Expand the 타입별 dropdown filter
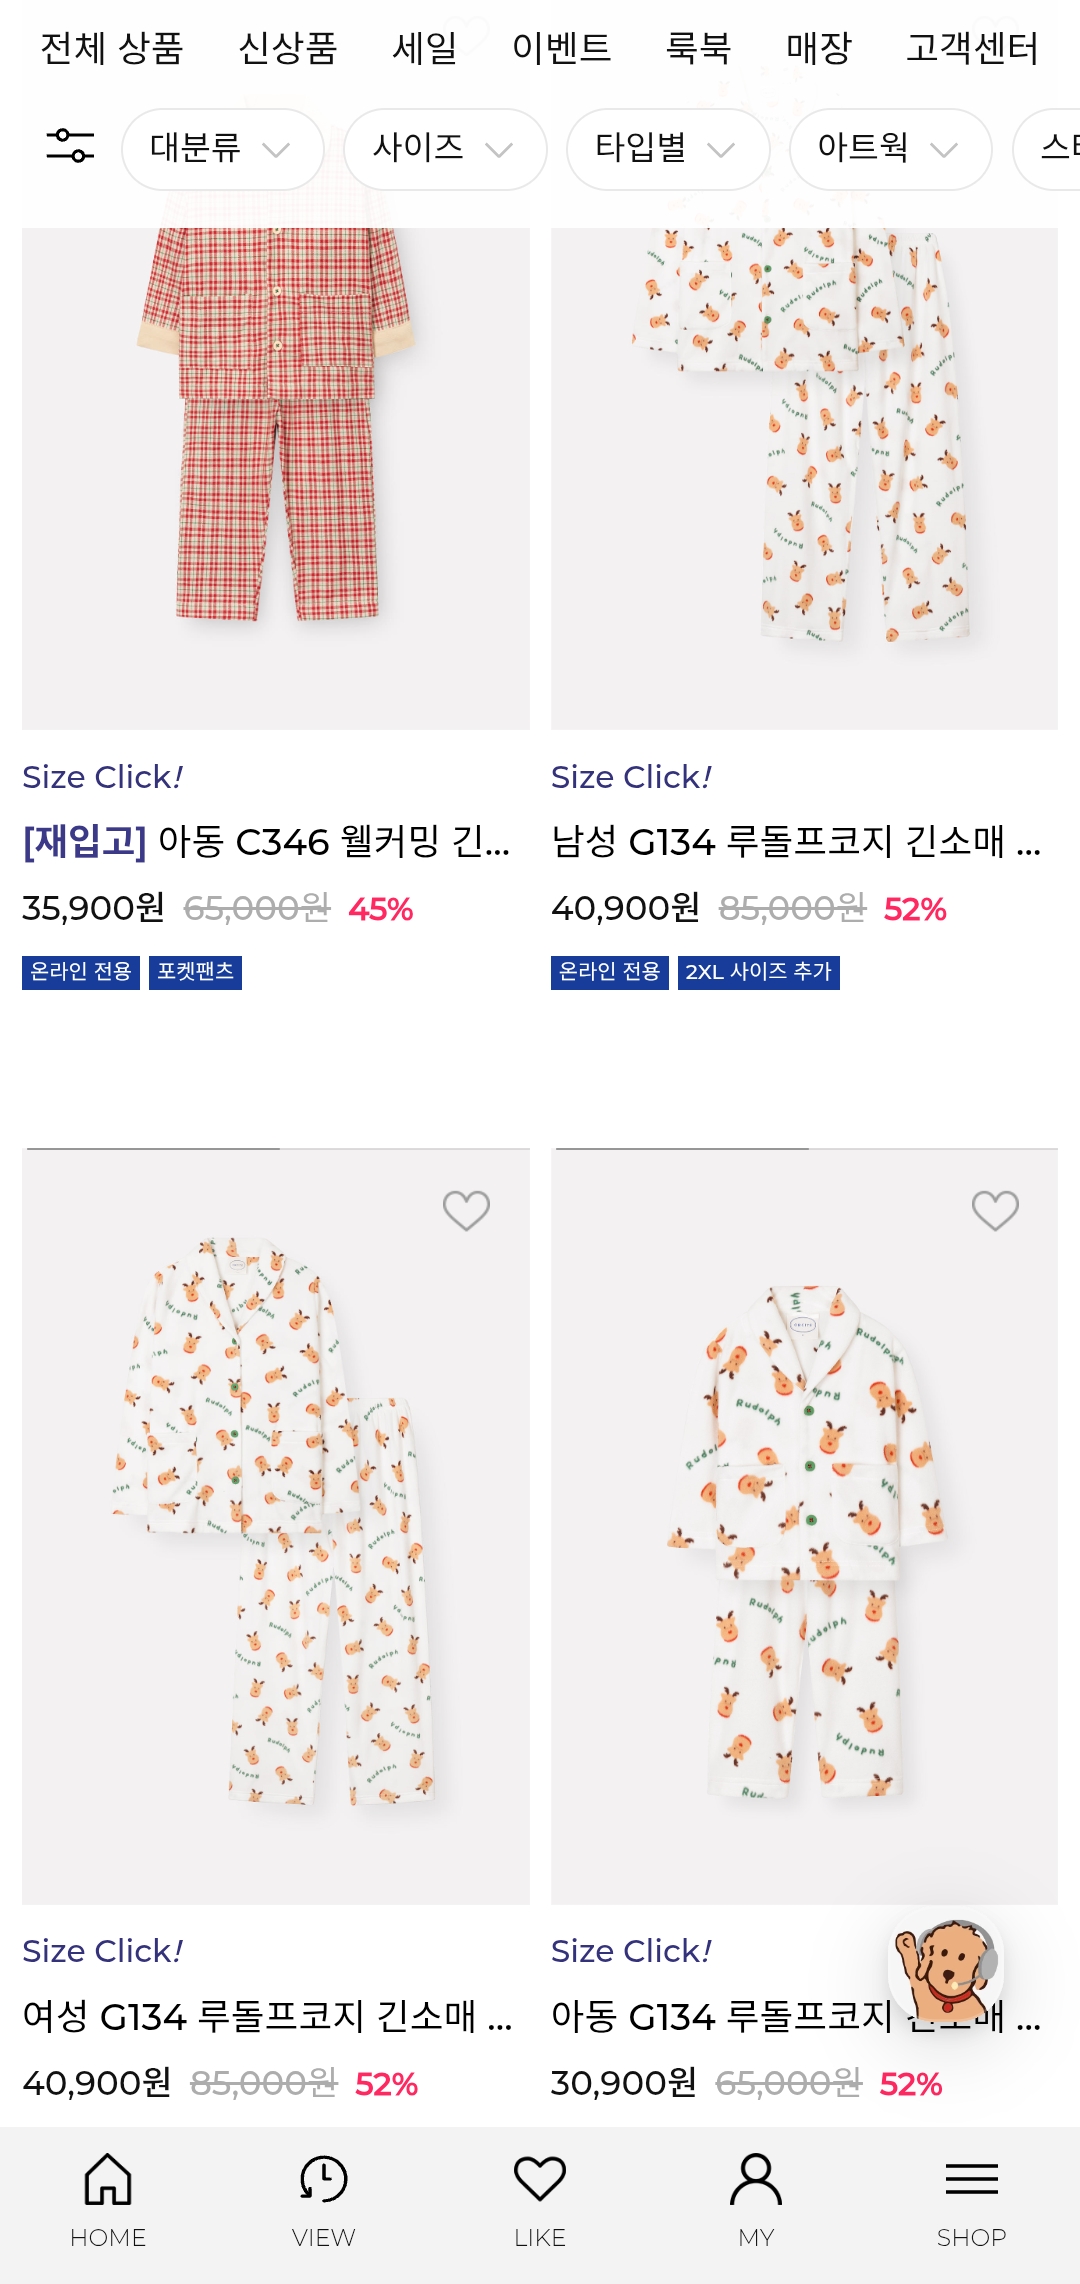The width and height of the screenshot is (1080, 2284). (667, 149)
